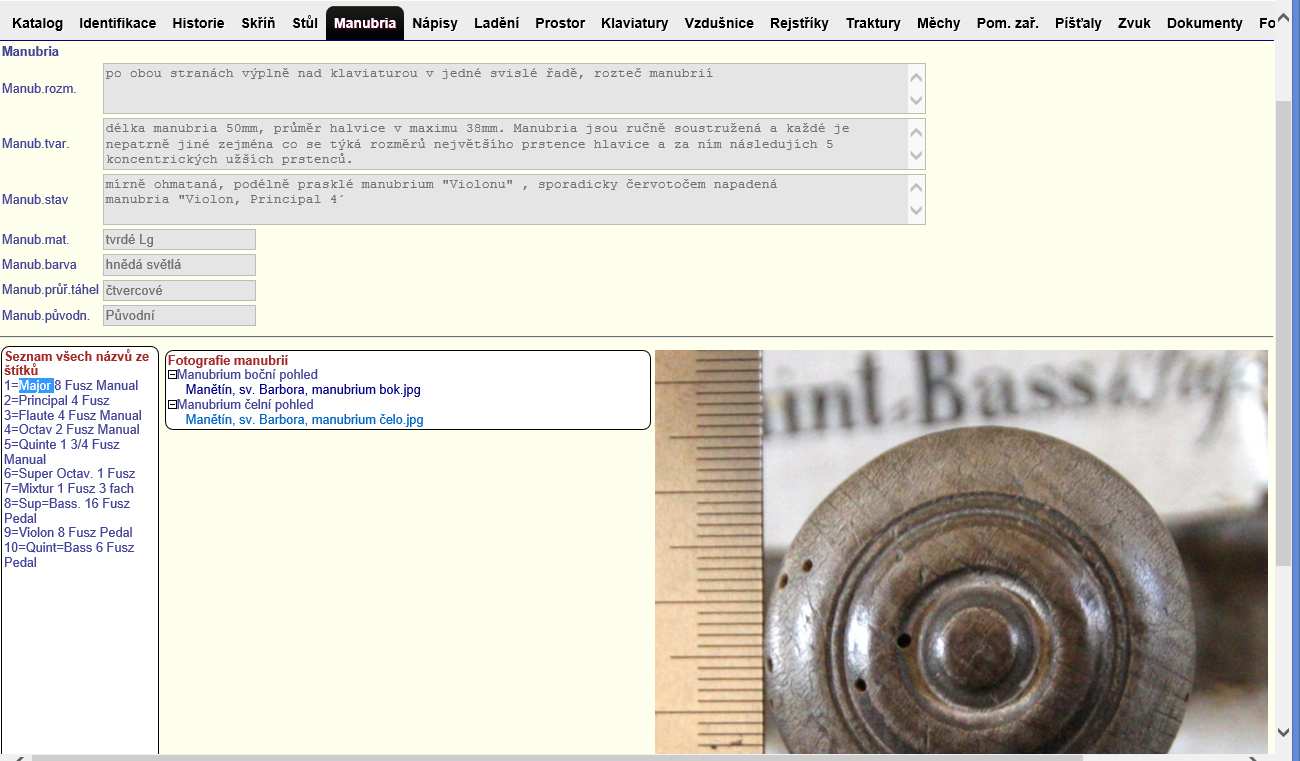Click down arrow of Manub.rozm. scrollbar

(916, 101)
